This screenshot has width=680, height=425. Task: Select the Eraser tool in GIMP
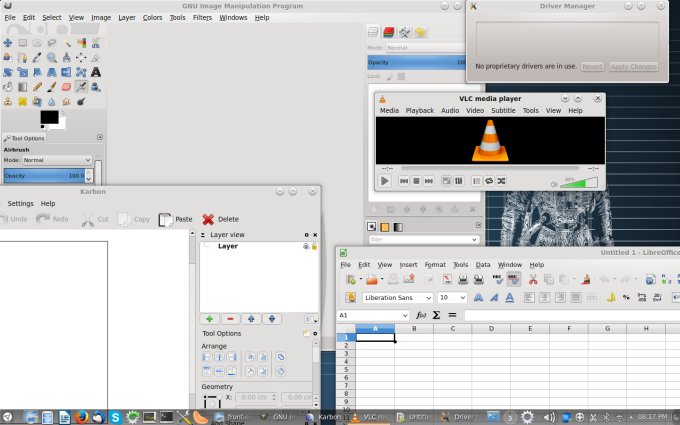click(x=66, y=87)
